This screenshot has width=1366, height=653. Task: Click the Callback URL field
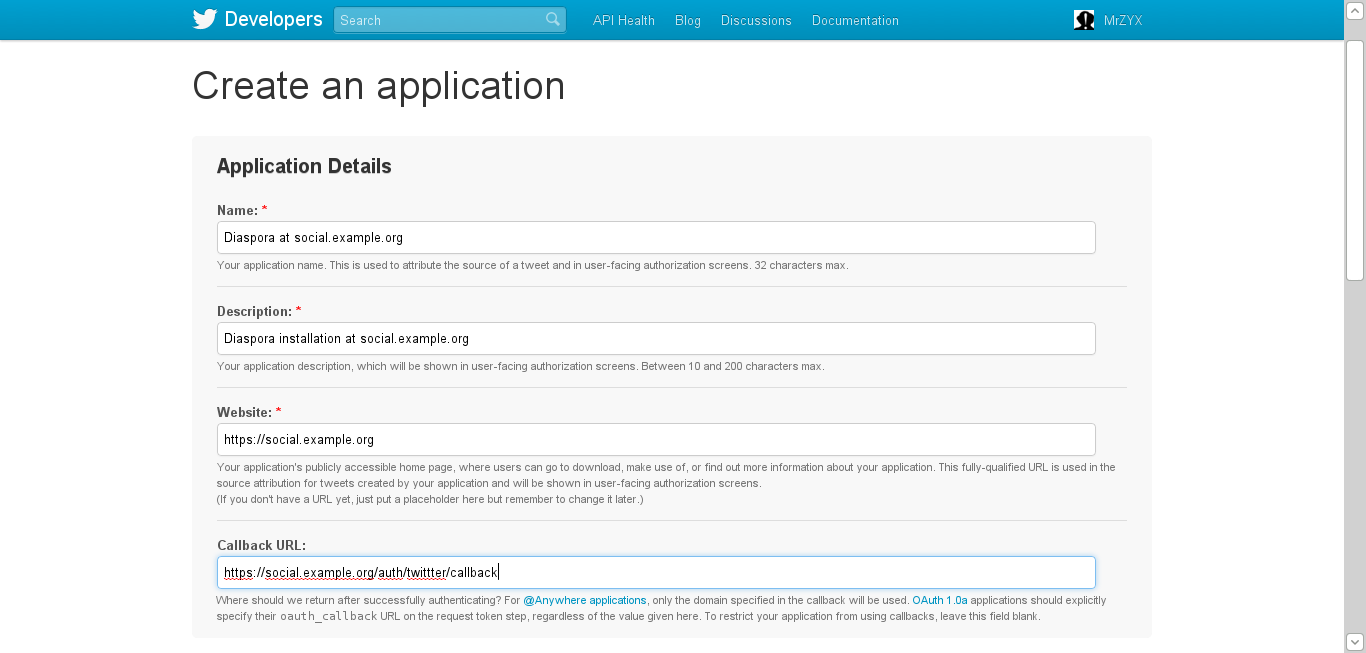(656, 572)
